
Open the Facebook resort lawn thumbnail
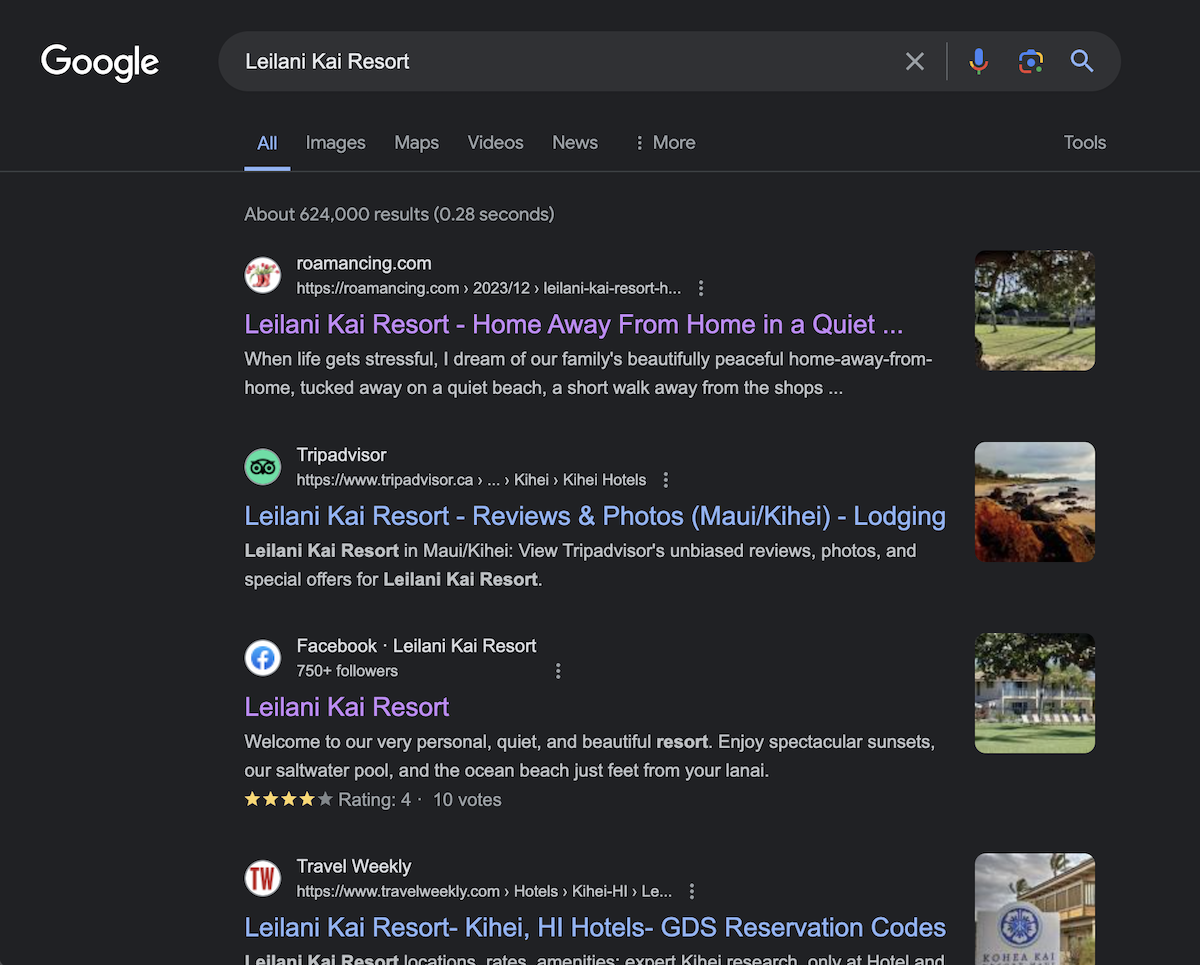[x=1035, y=693]
